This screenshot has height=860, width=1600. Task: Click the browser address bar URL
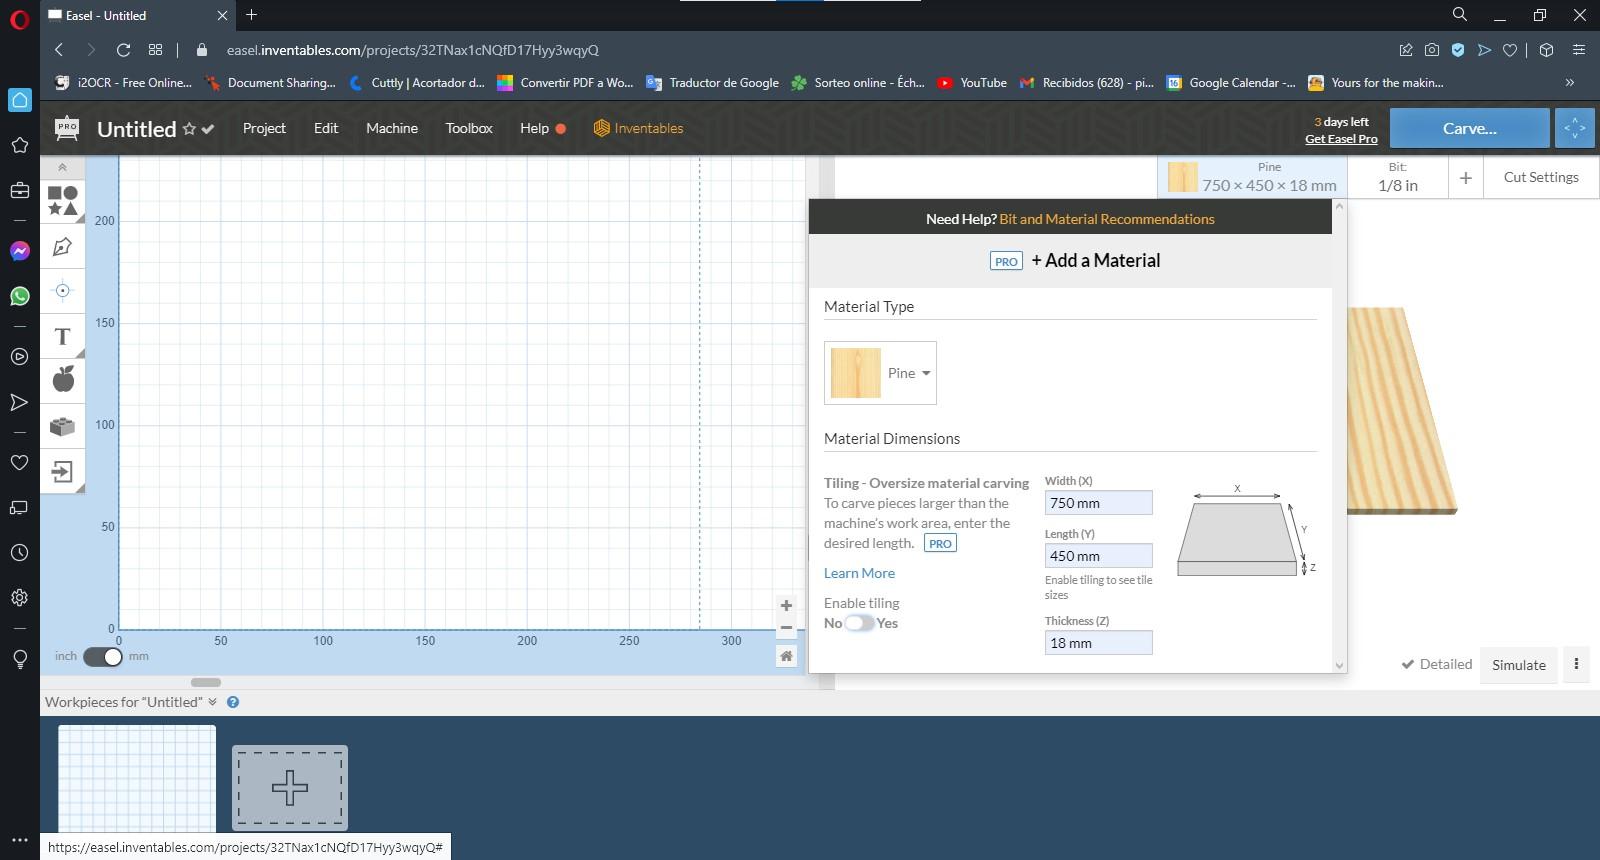click(x=412, y=50)
